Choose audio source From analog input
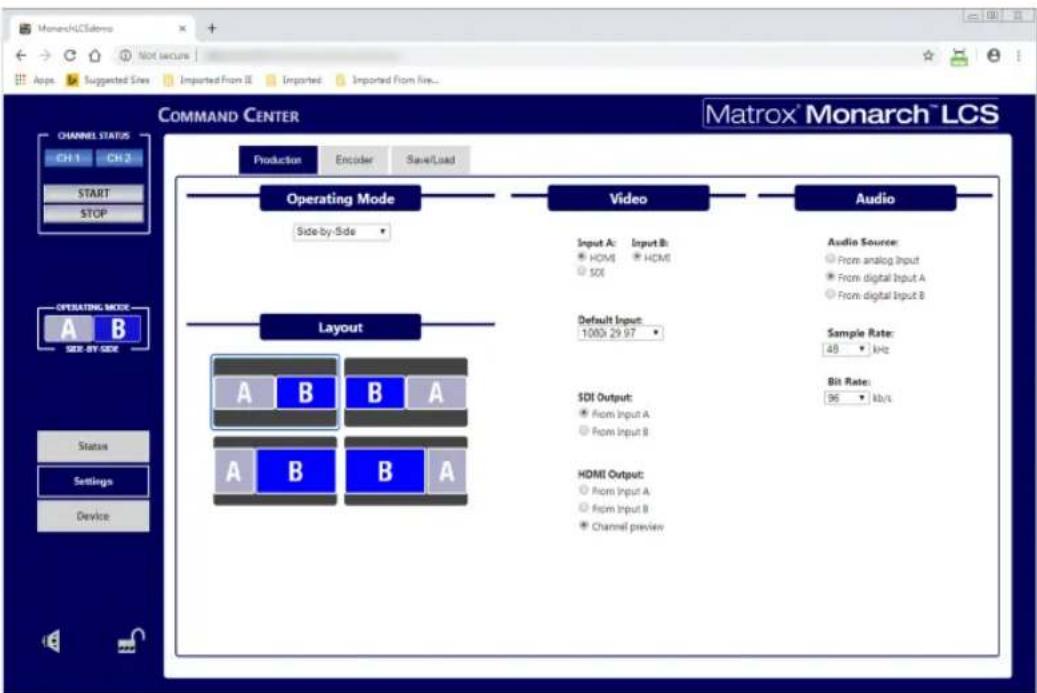1037x693 pixels. click(x=830, y=259)
